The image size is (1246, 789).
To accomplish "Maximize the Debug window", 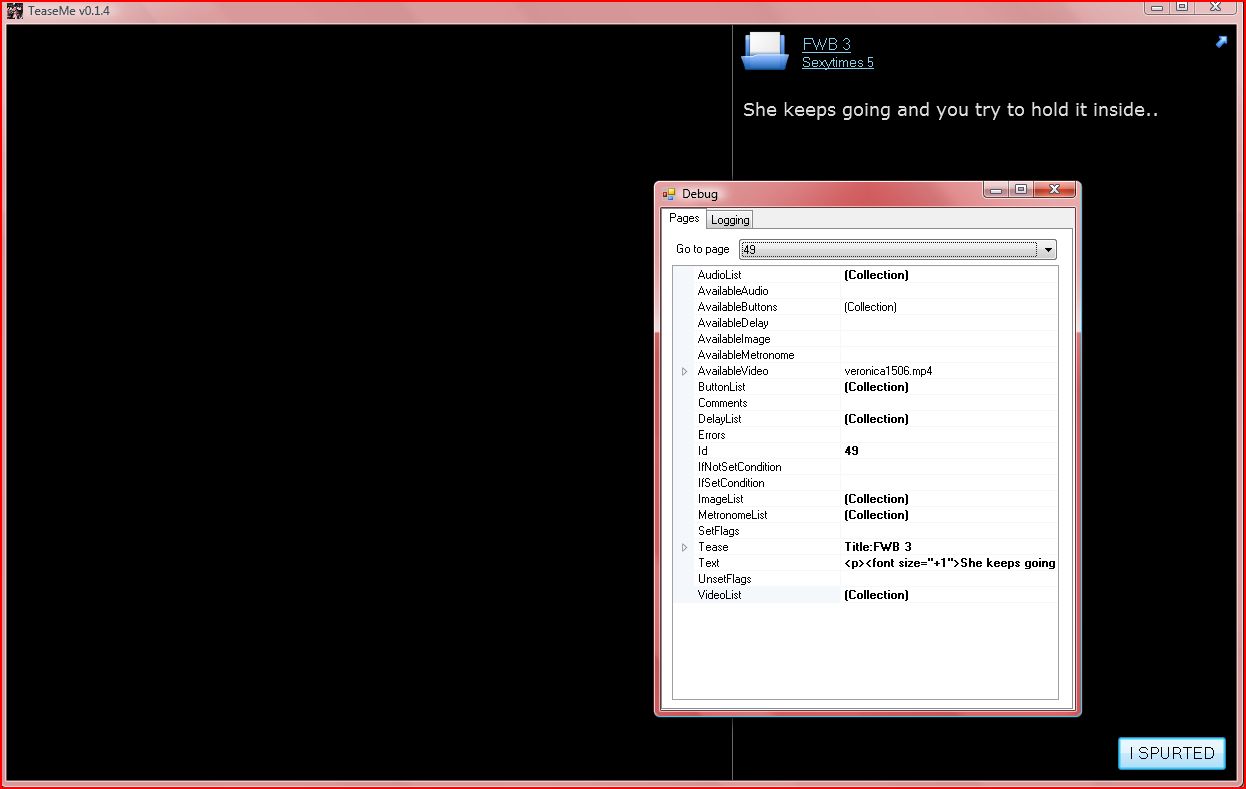I will click(1020, 189).
